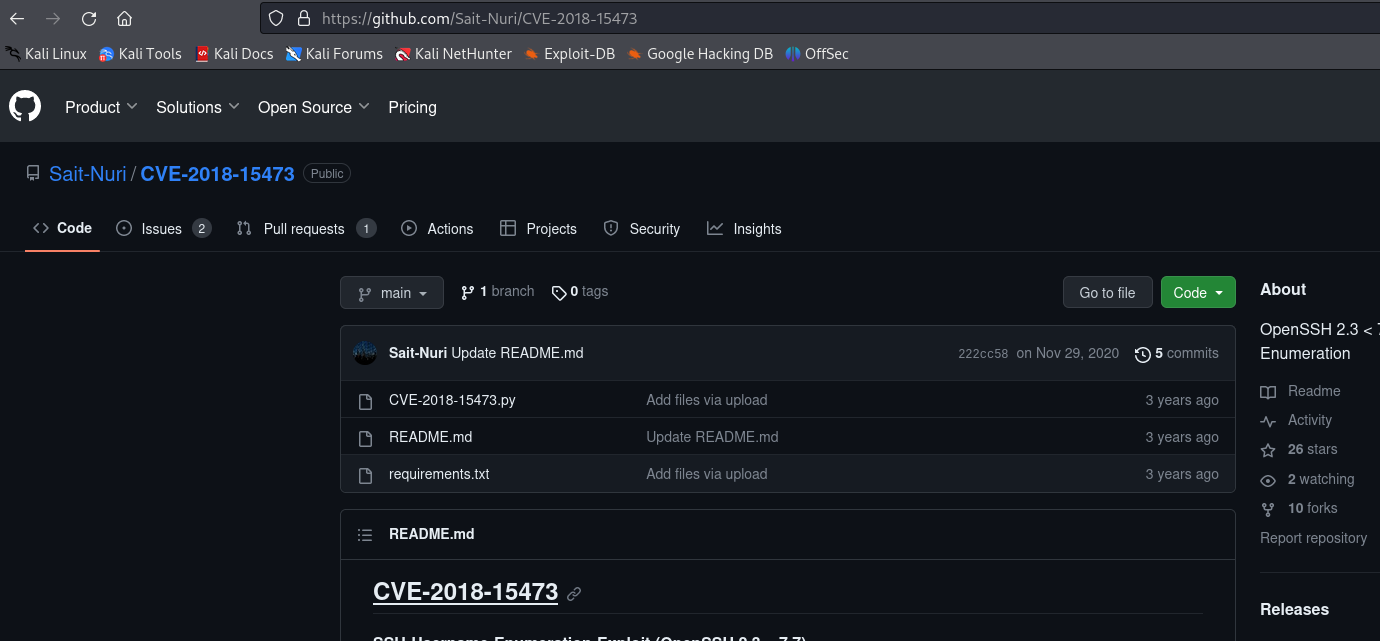Click the URL address bar field
Screen dimensions: 1380x641
pos(820,18)
